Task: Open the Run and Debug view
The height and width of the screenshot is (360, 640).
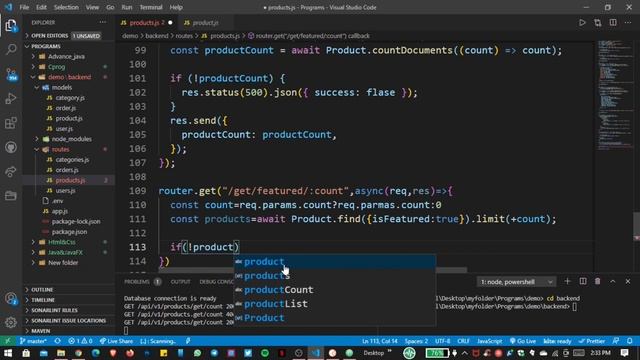Action: pyautogui.click(x=11, y=98)
